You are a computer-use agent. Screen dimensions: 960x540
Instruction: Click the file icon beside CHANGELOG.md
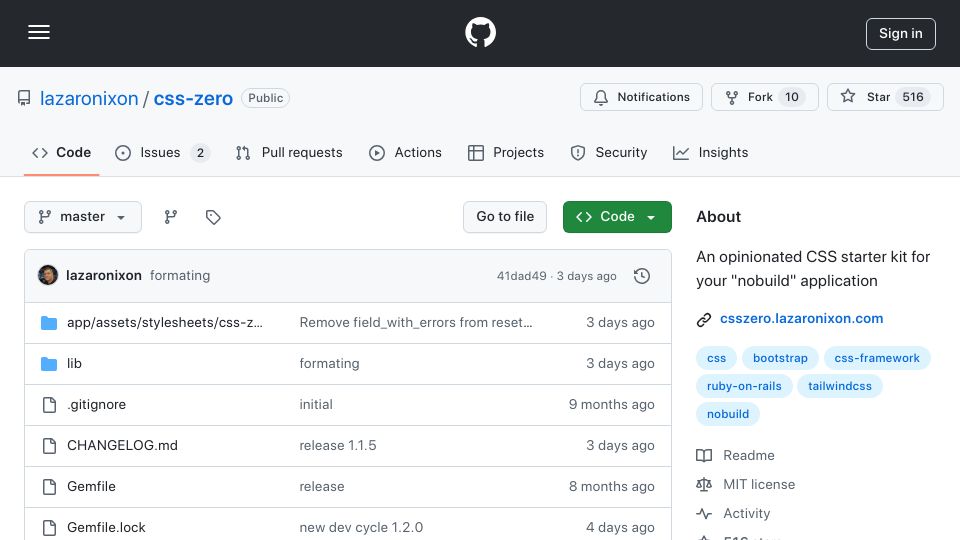click(x=49, y=446)
